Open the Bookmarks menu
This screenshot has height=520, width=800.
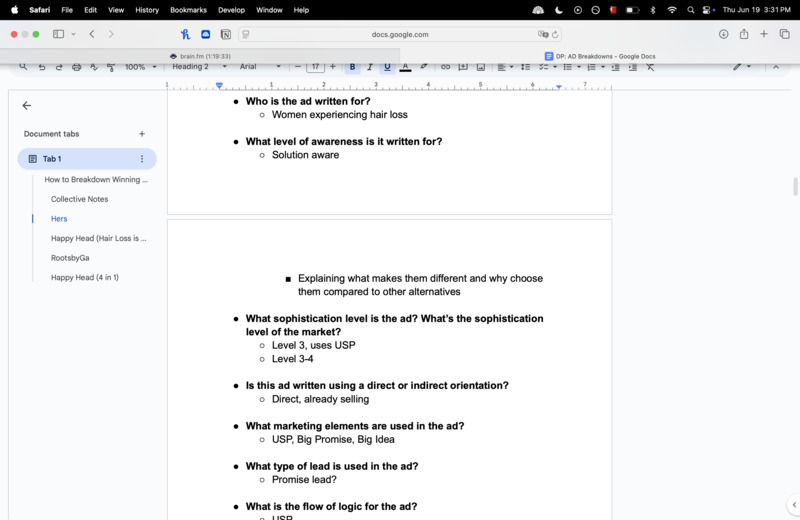(188, 10)
